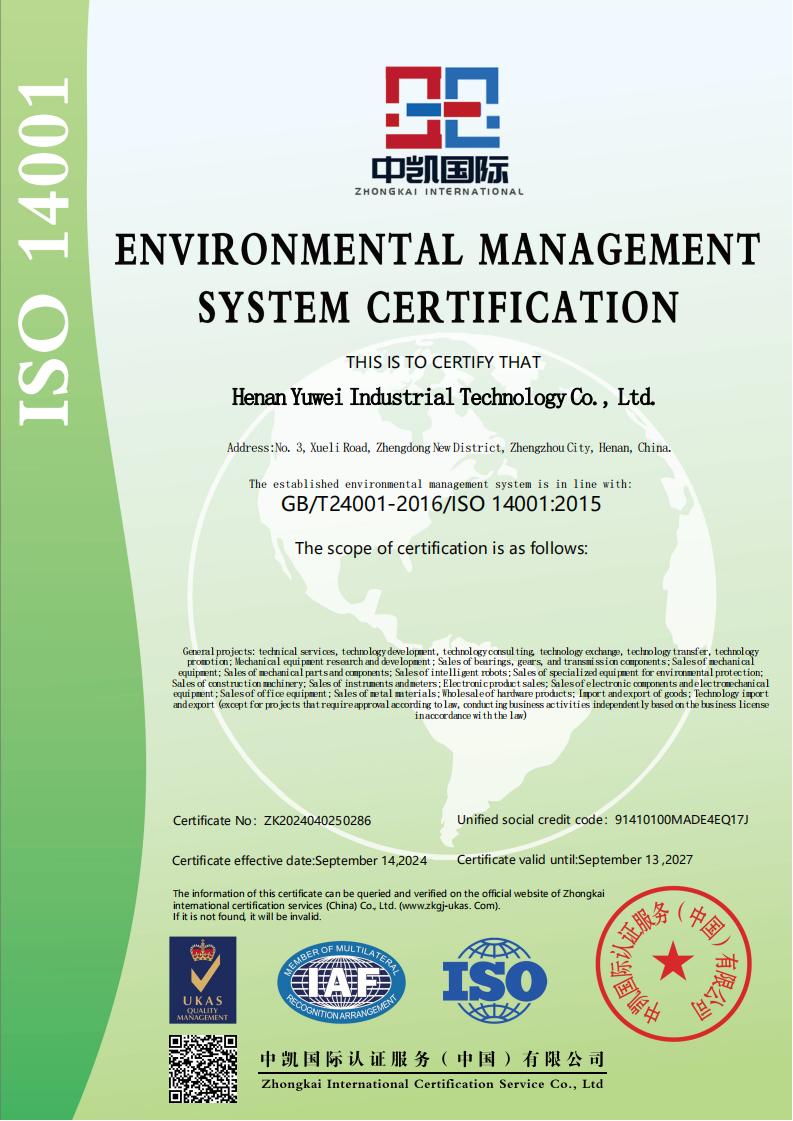Click the vertical ISO 14001 side text
The height and width of the screenshot is (1121, 793).
click(x=44, y=252)
